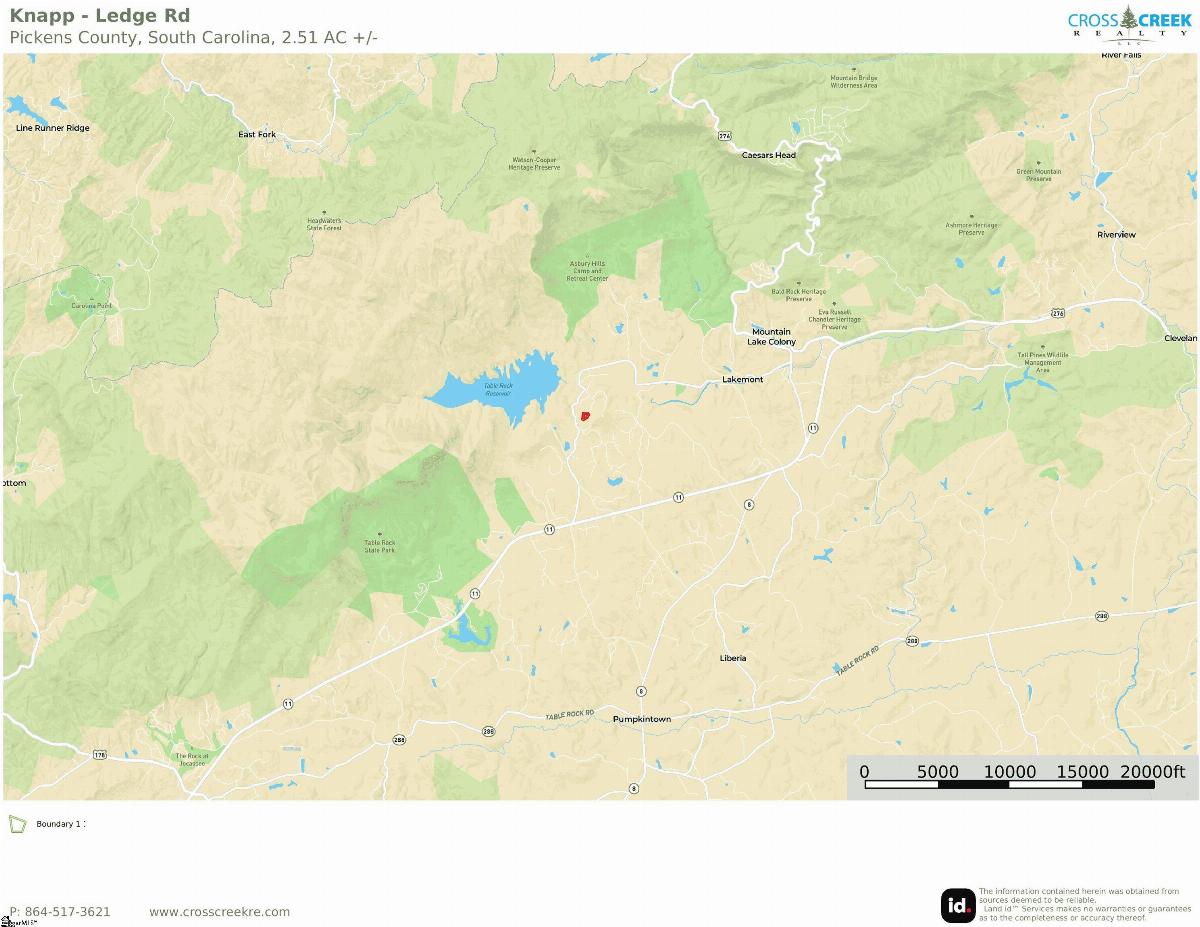The width and height of the screenshot is (1200, 927).
Task: Click the 276 shield beside Caesars Head
Action: click(x=724, y=134)
